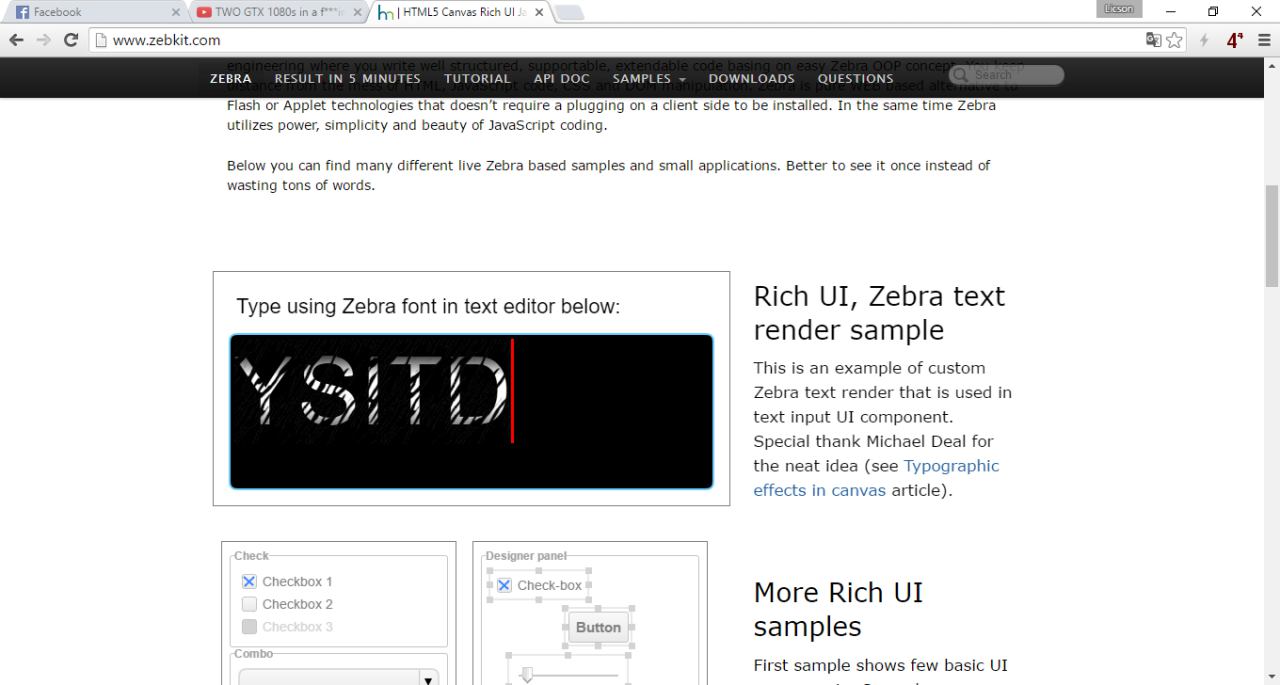Open the Chrome hamburger menu

click(x=1264, y=41)
